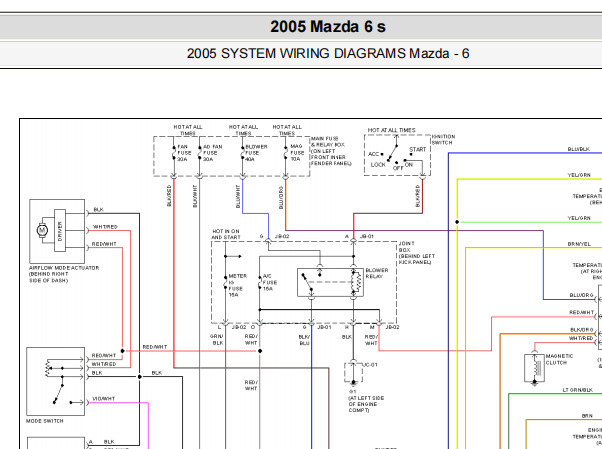Click the "A/C FUSE 15A" label
Viewport: 602px width, 449px height.
click(270, 282)
